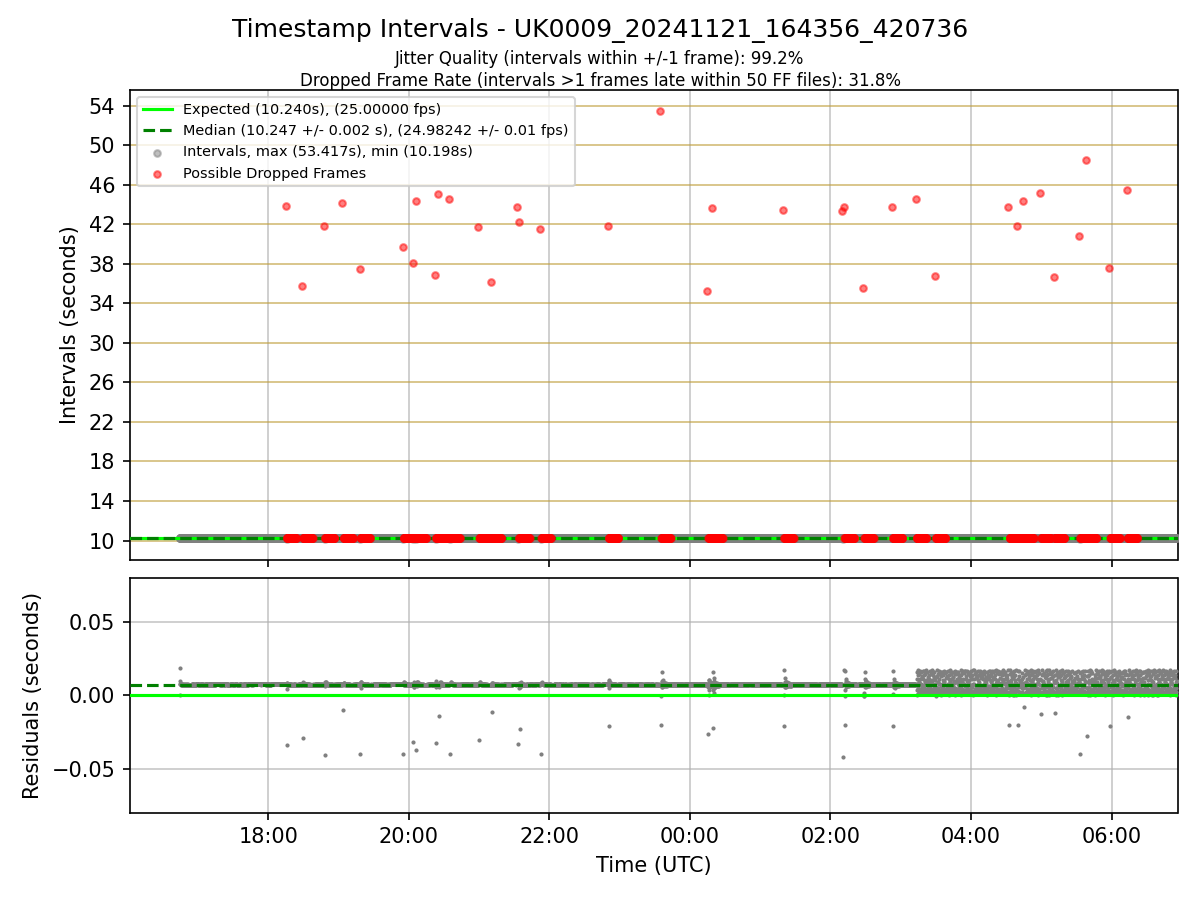Click the 'Time (UTC)' x-axis label
Screen dimensions: 1200x900
654,865
